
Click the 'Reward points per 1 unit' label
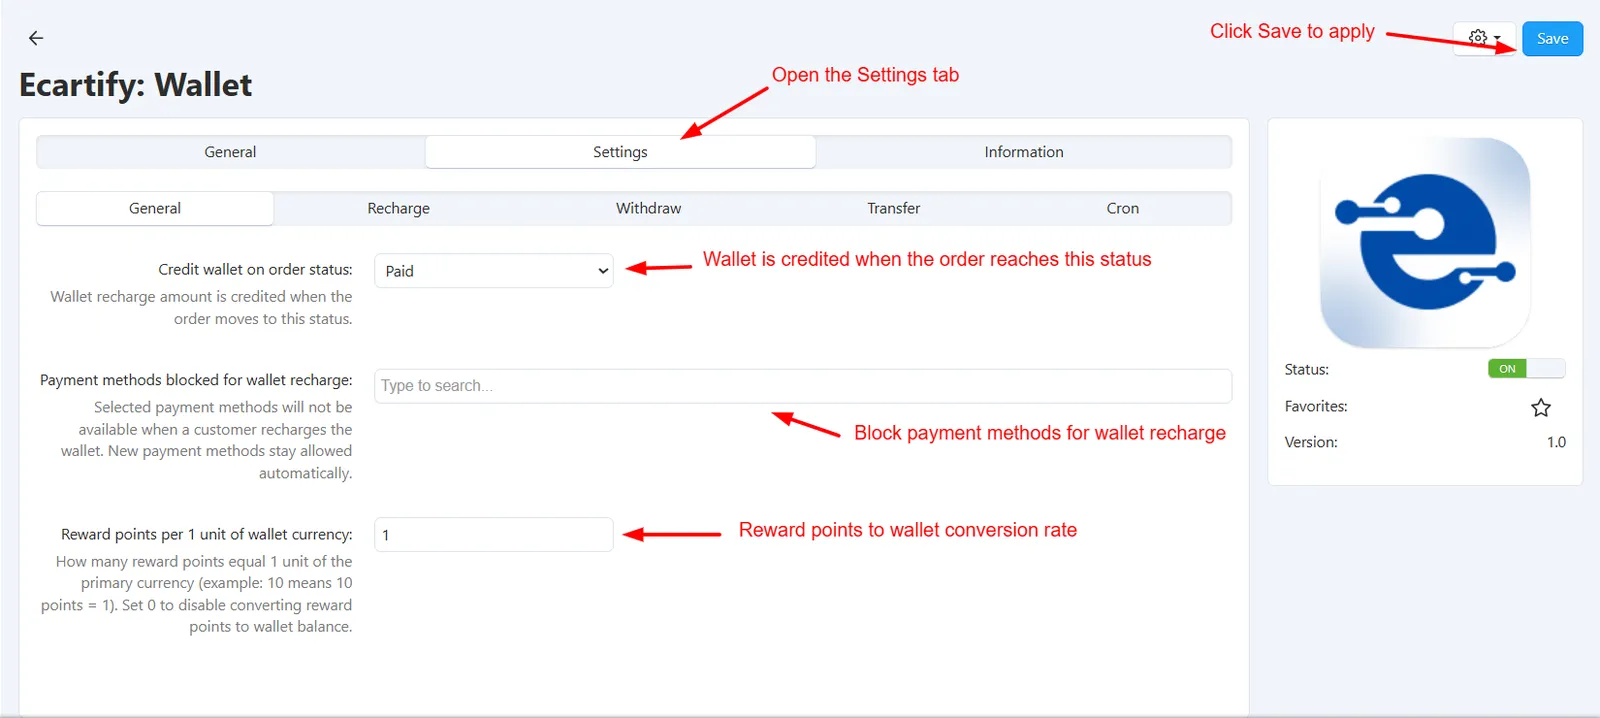(206, 534)
